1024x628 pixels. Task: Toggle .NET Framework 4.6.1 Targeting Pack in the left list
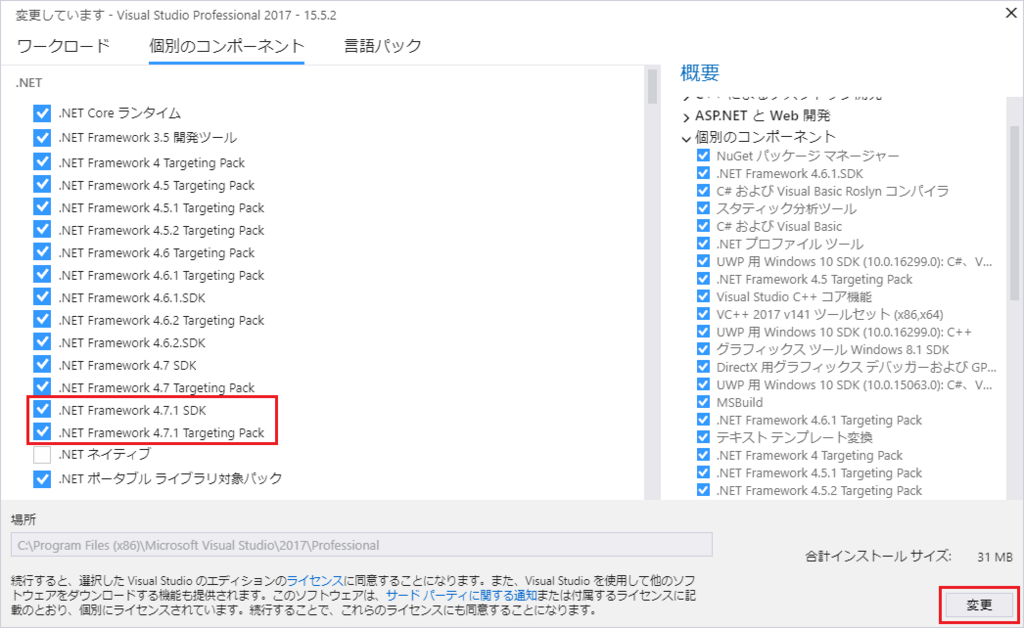(42, 275)
